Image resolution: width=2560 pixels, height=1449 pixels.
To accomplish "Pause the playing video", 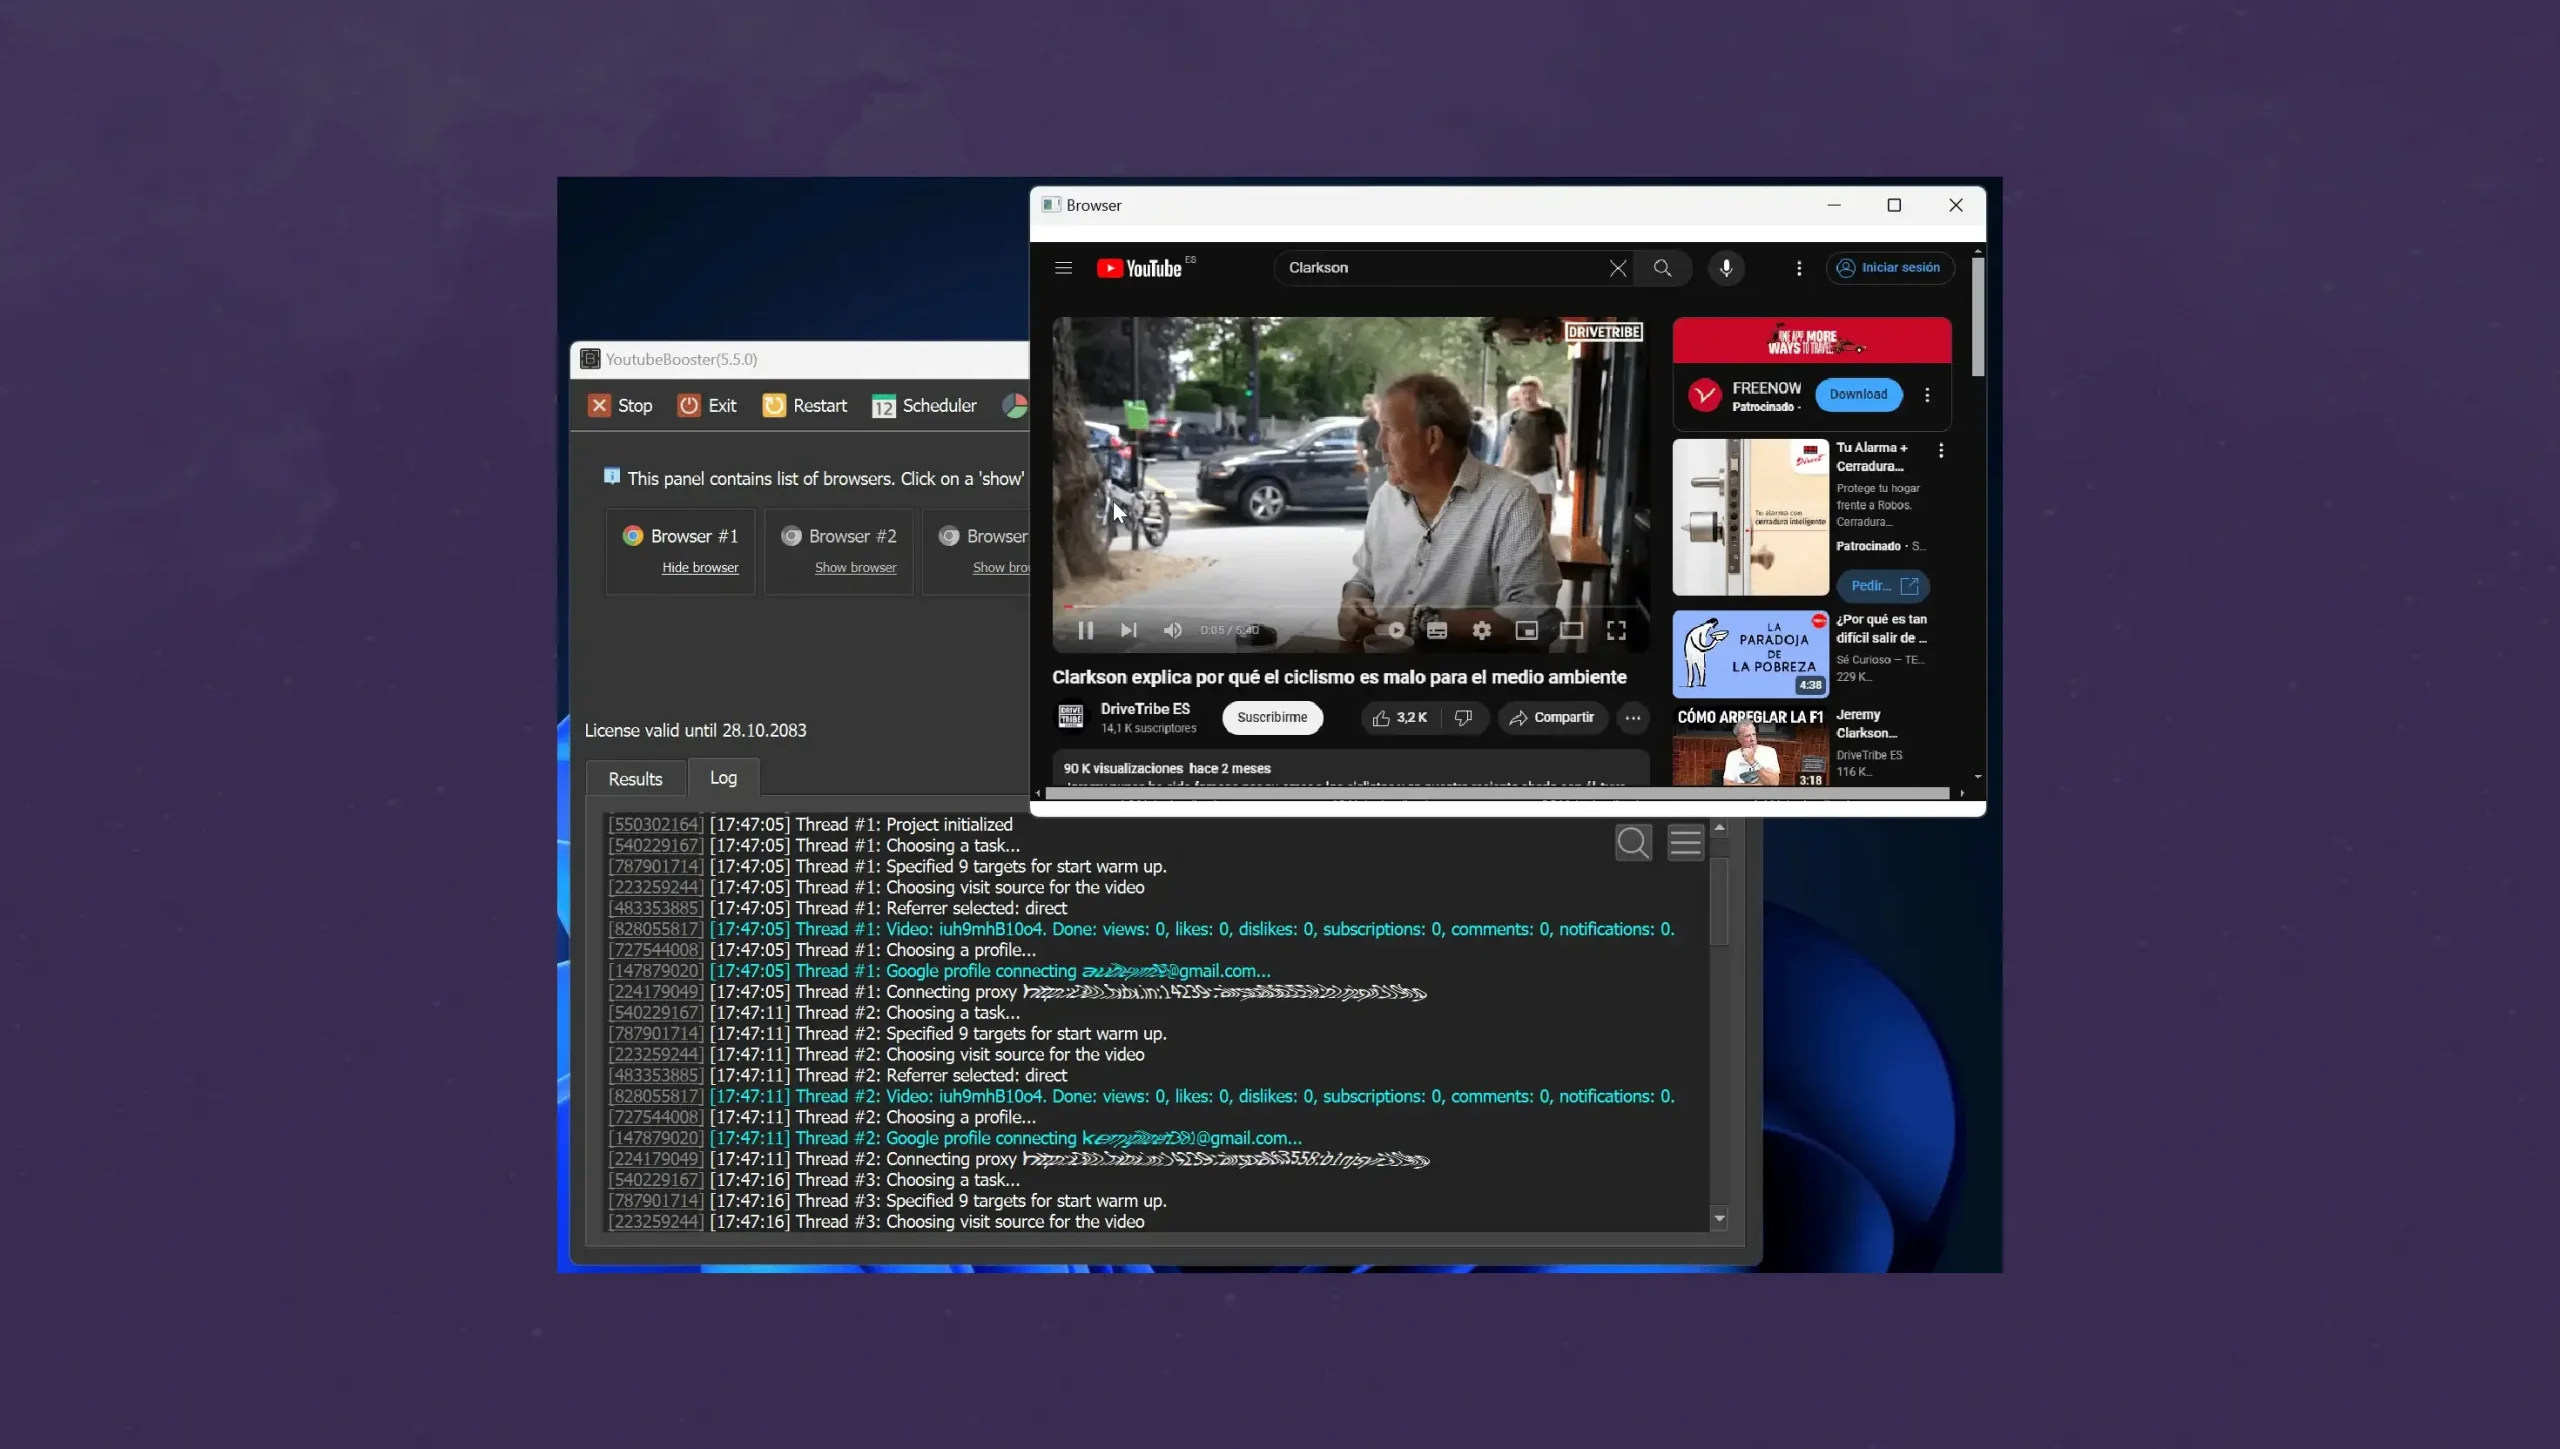I will click(1085, 630).
